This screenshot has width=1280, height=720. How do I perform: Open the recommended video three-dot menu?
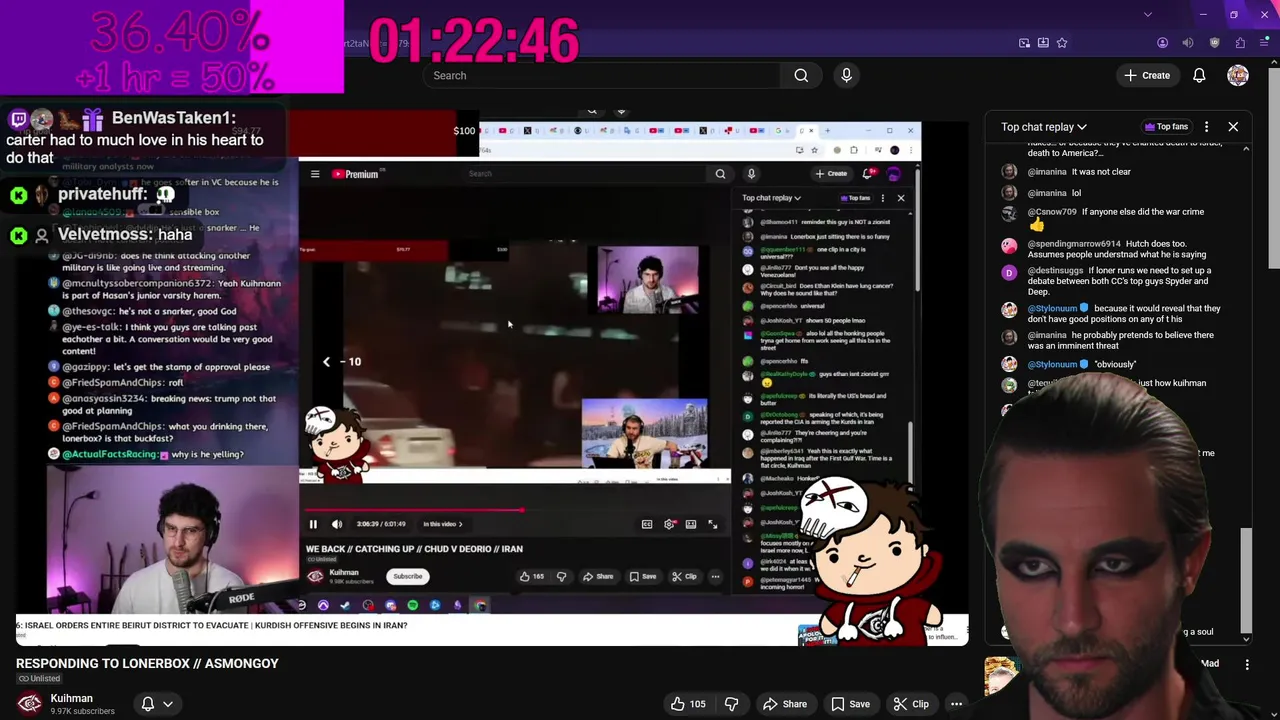pyautogui.click(x=1247, y=664)
